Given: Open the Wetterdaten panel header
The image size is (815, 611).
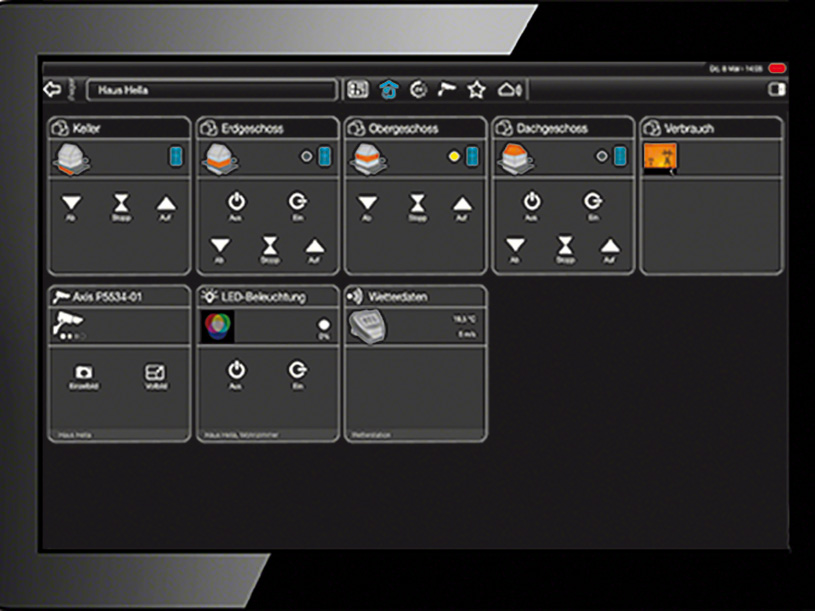Looking at the screenshot, I should click(415, 297).
